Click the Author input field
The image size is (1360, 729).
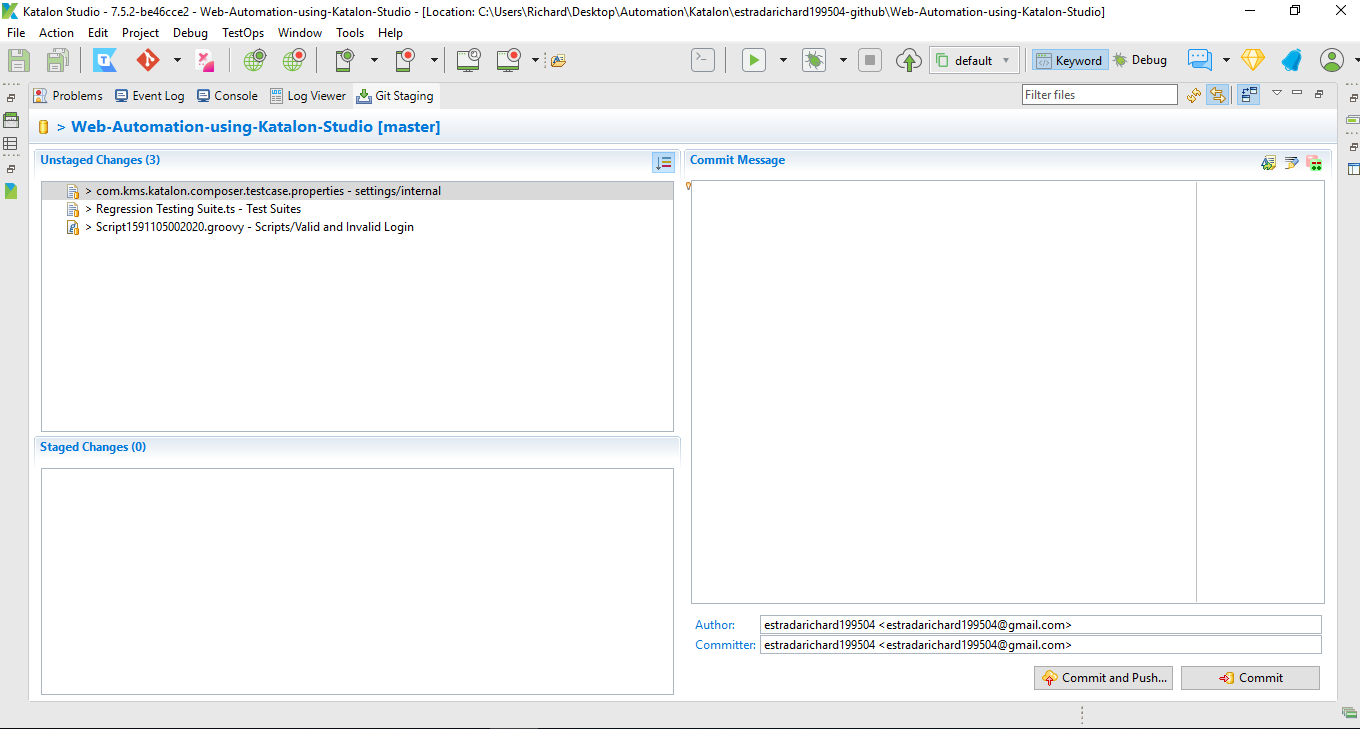(x=1040, y=625)
